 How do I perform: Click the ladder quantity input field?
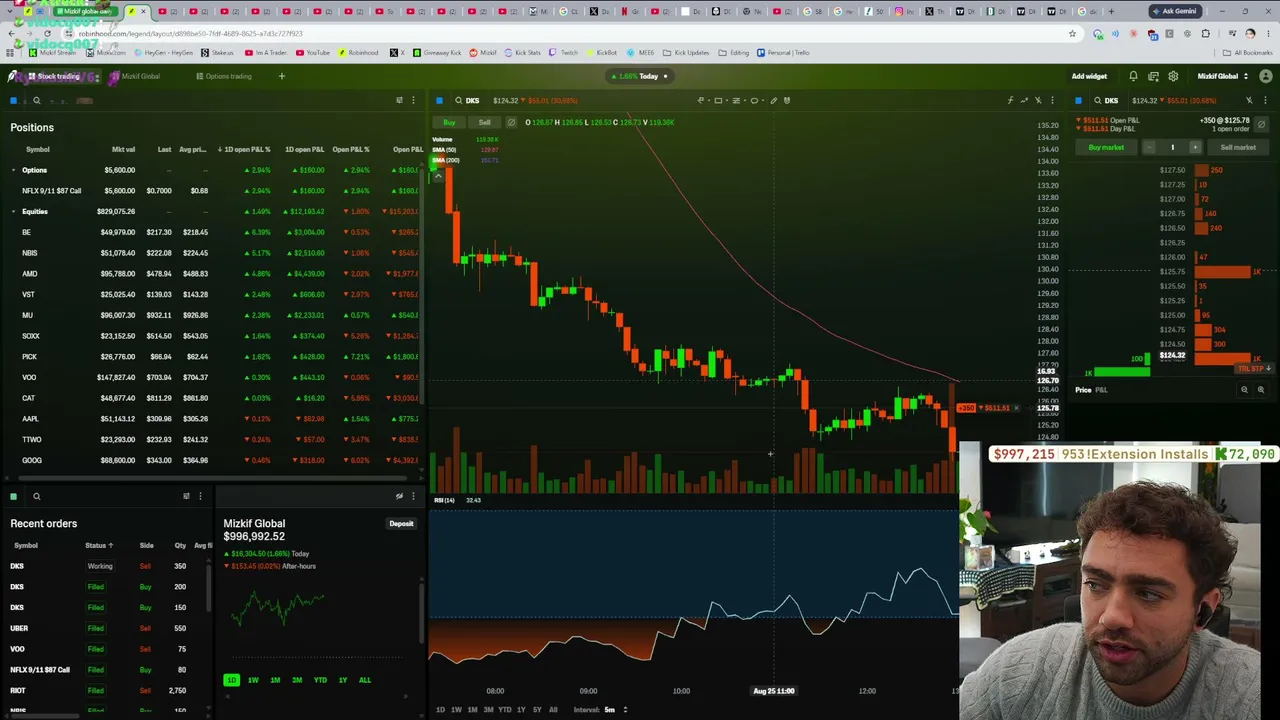coord(1172,147)
